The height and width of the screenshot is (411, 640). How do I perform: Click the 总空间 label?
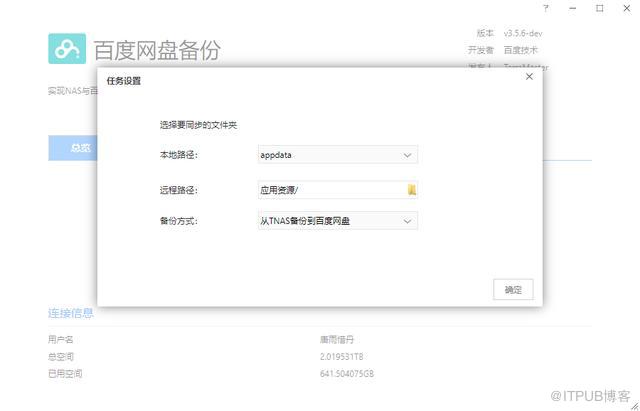61,357
